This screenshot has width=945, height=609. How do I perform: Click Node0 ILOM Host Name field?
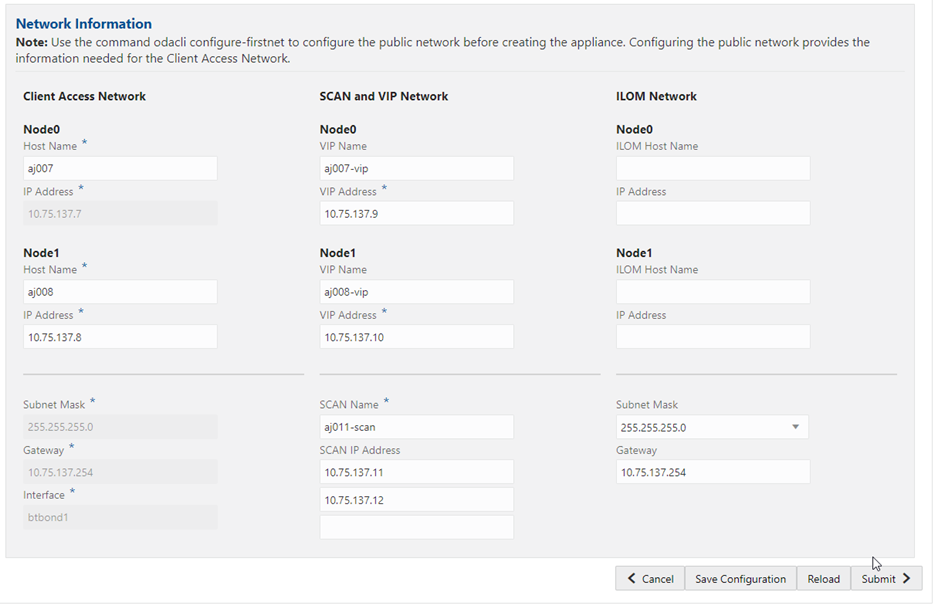pyautogui.click(x=712, y=168)
